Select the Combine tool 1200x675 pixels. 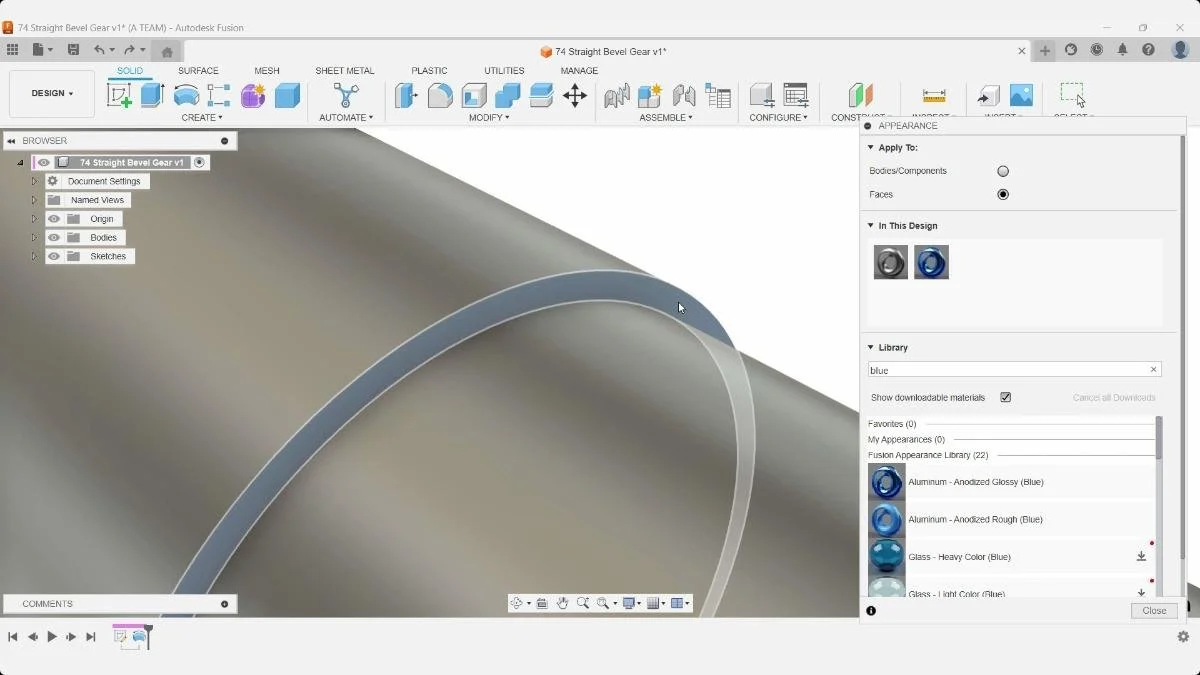click(x=508, y=95)
